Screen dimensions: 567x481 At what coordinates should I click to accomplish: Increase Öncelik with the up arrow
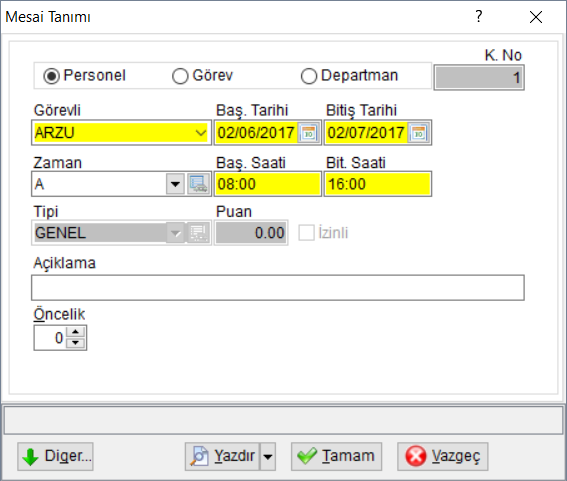coord(75,332)
